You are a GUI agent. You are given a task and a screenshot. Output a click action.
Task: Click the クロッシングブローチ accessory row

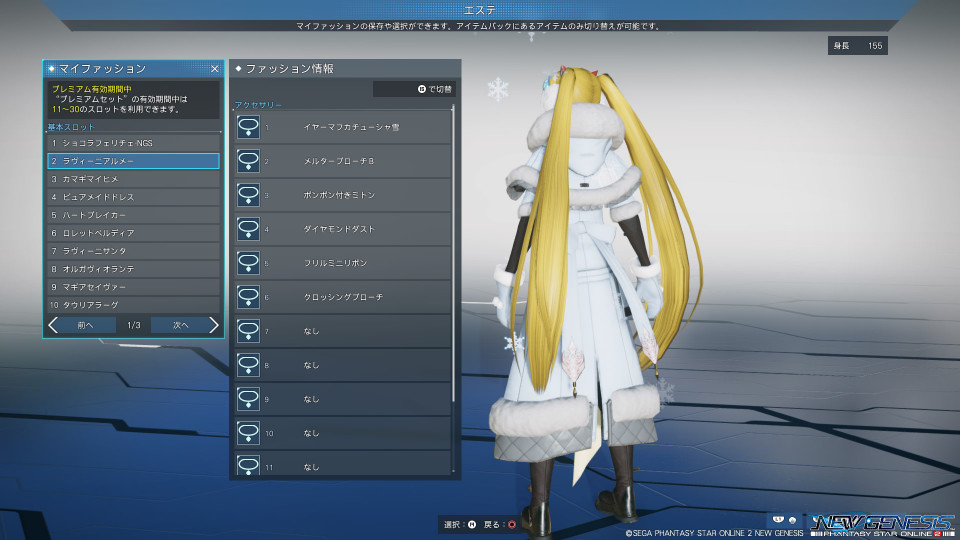pyautogui.click(x=343, y=297)
